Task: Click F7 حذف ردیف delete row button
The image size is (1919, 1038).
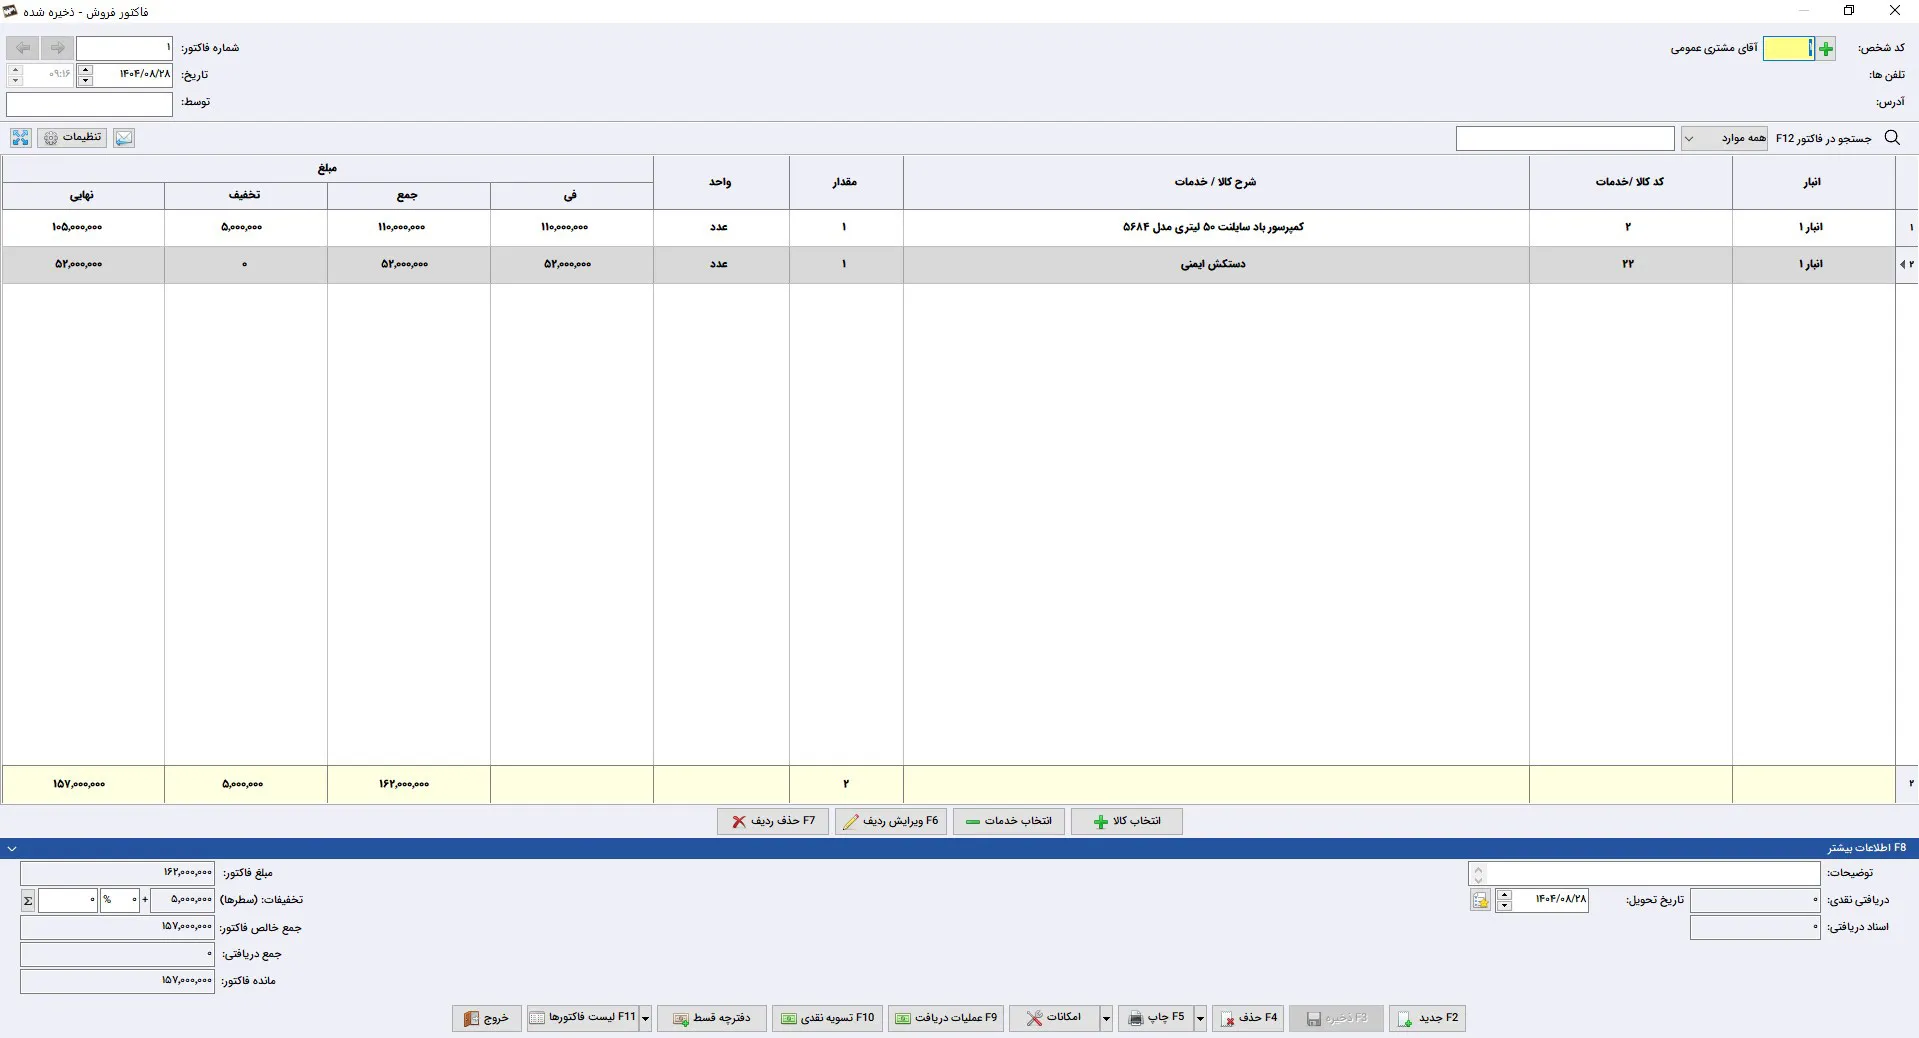Action: (x=773, y=821)
